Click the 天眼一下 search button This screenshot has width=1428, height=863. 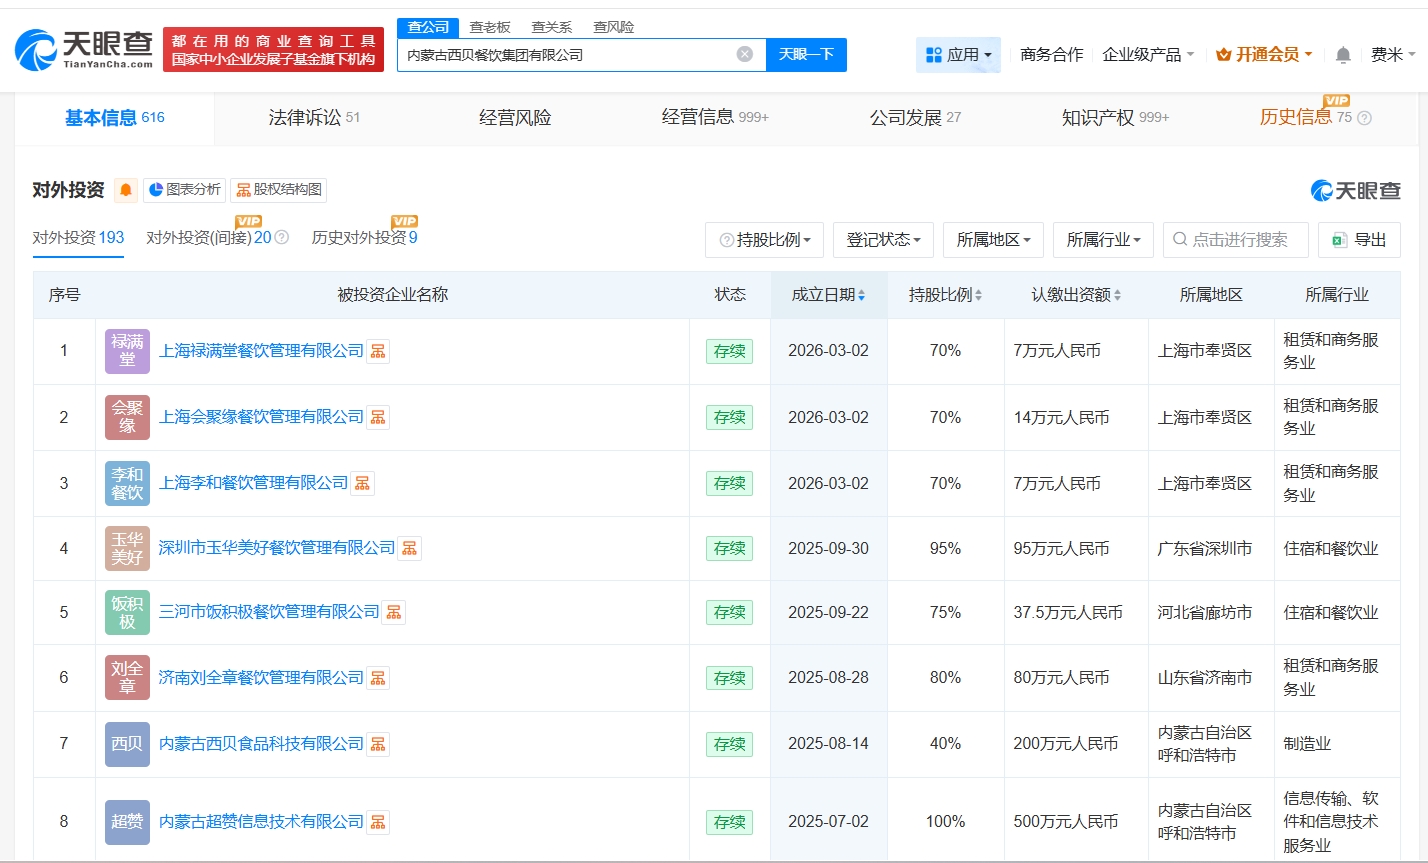[x=806, y=54]
